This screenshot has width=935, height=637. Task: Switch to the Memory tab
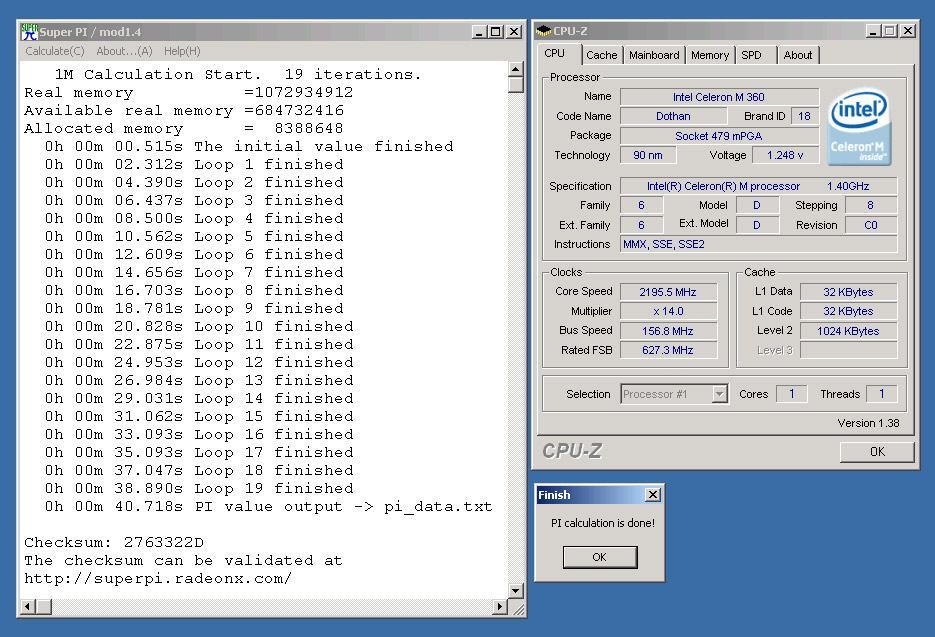pyautogui.click(x=710, y=55)
